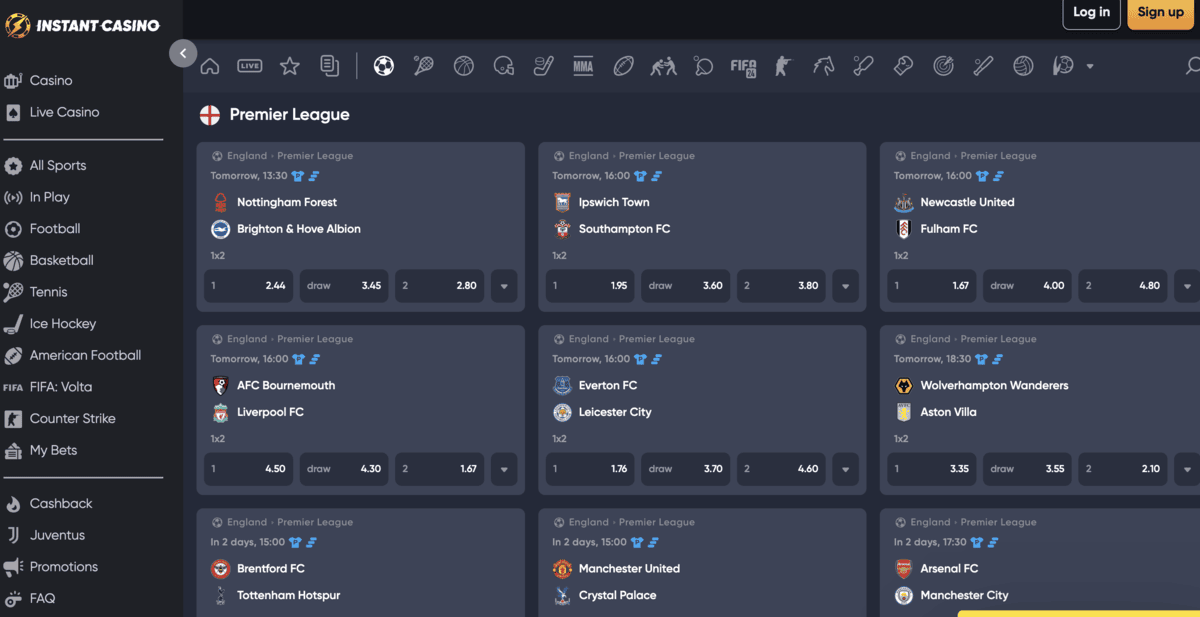The width and height of the screenshot is (1200, 617).
Task: Go to the sportsbook home icon
Action: pyautogui.click(x=210, y=66)
